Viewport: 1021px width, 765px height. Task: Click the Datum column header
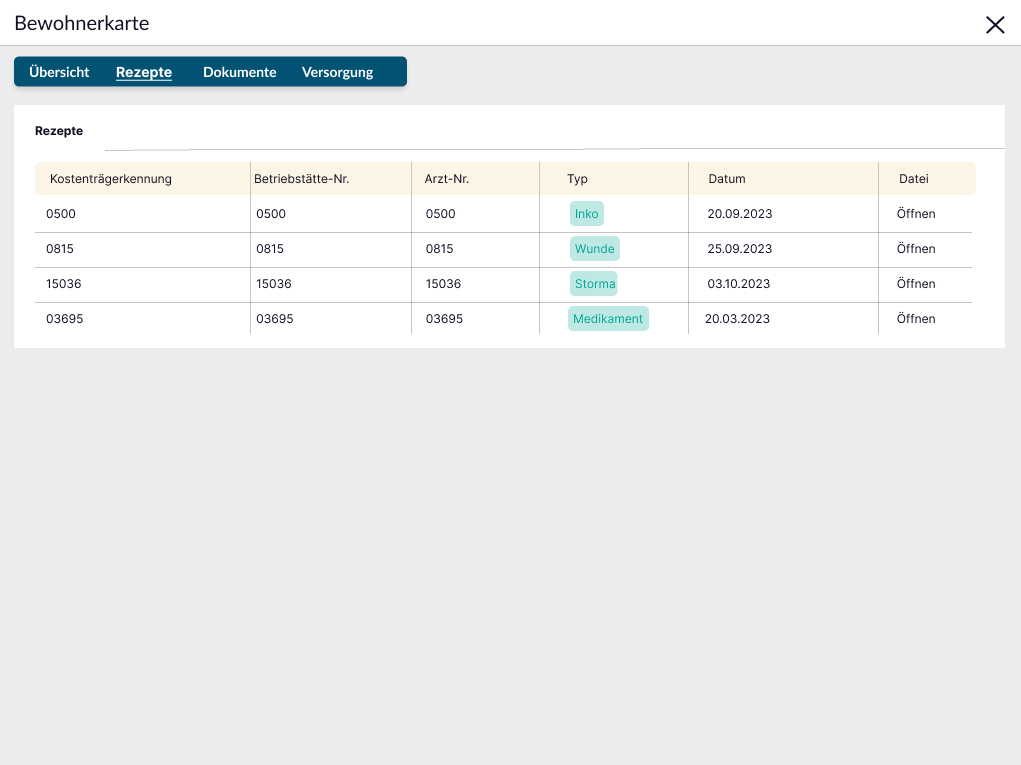click(x=727, y=179)
